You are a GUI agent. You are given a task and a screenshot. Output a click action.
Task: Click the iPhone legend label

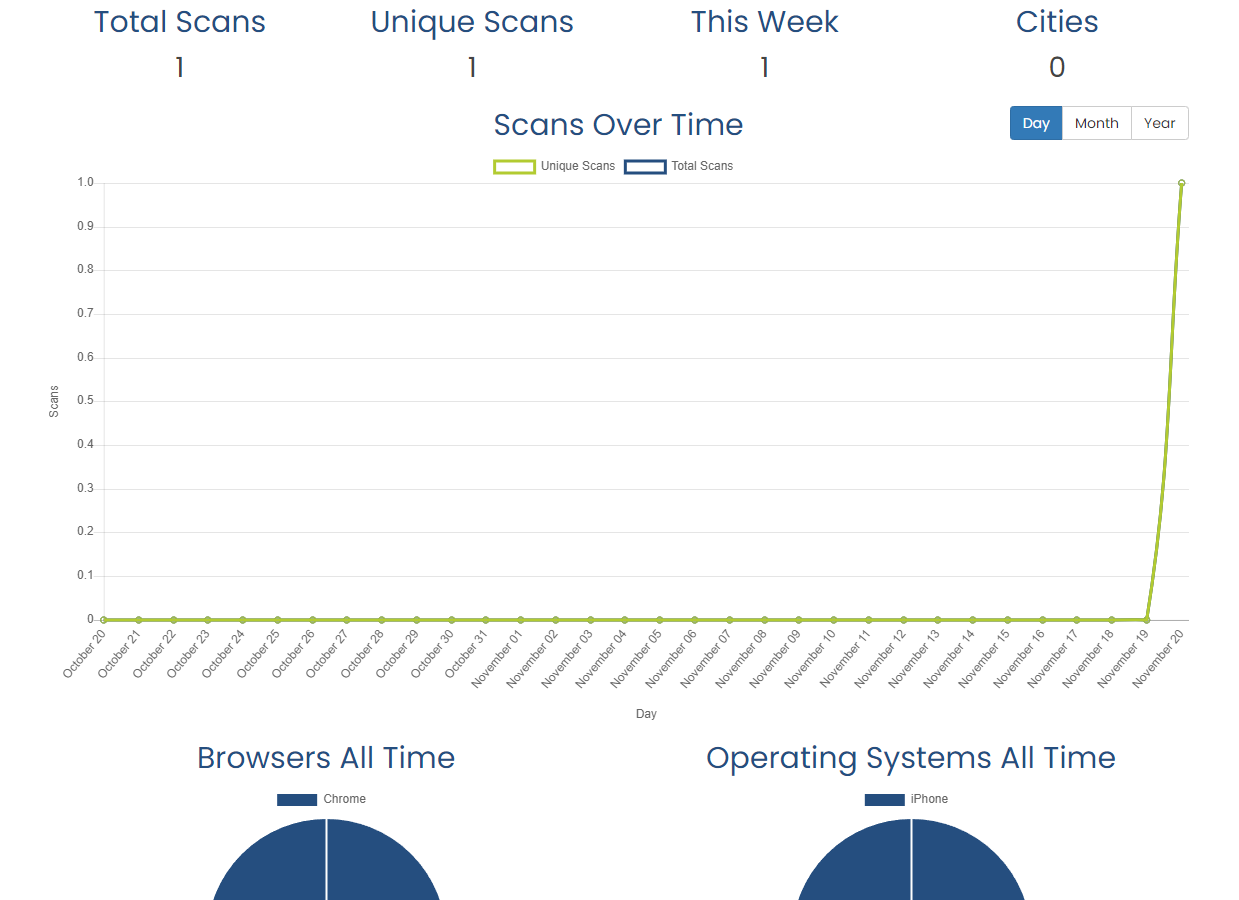(x=929, y=799)
